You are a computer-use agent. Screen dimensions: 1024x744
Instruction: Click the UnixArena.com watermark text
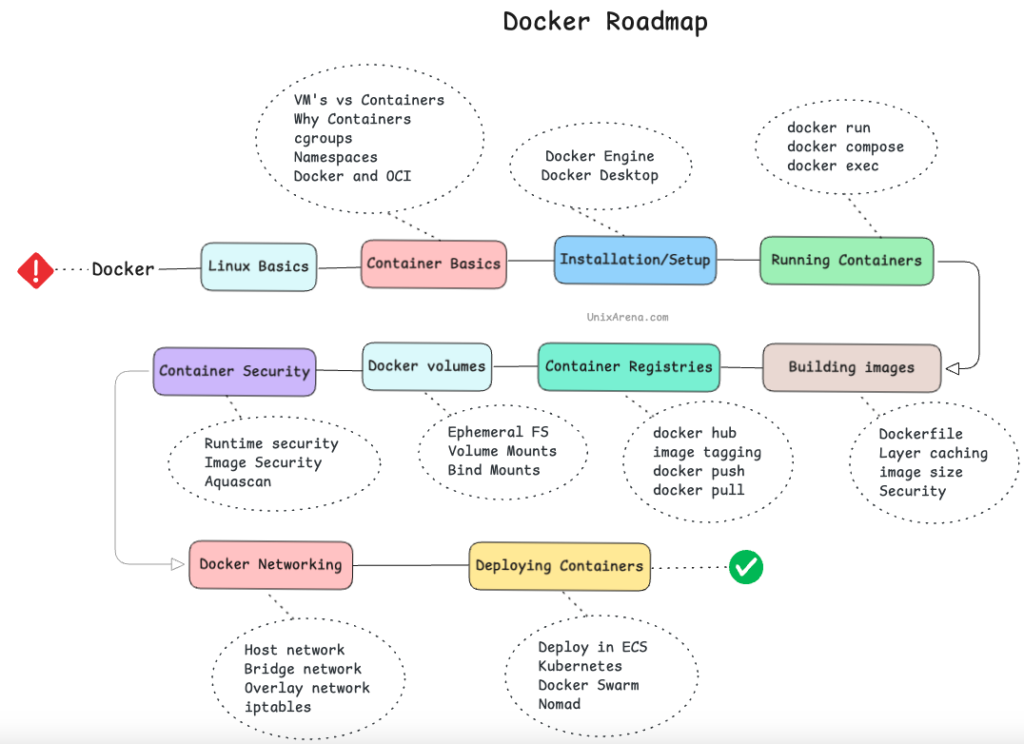pos(628,317)
